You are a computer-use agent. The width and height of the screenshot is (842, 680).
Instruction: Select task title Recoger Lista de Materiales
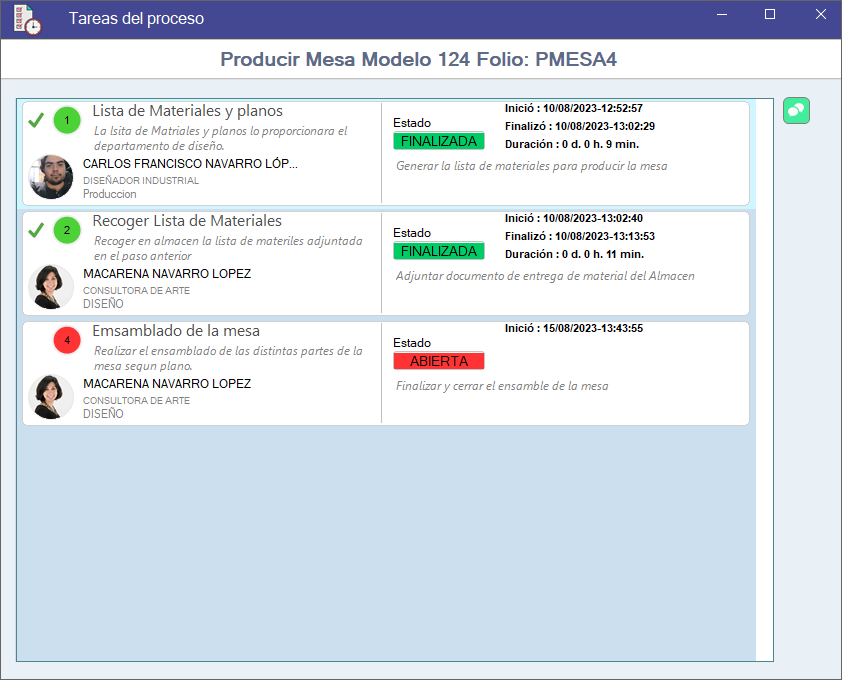click(x=187, y=221)
